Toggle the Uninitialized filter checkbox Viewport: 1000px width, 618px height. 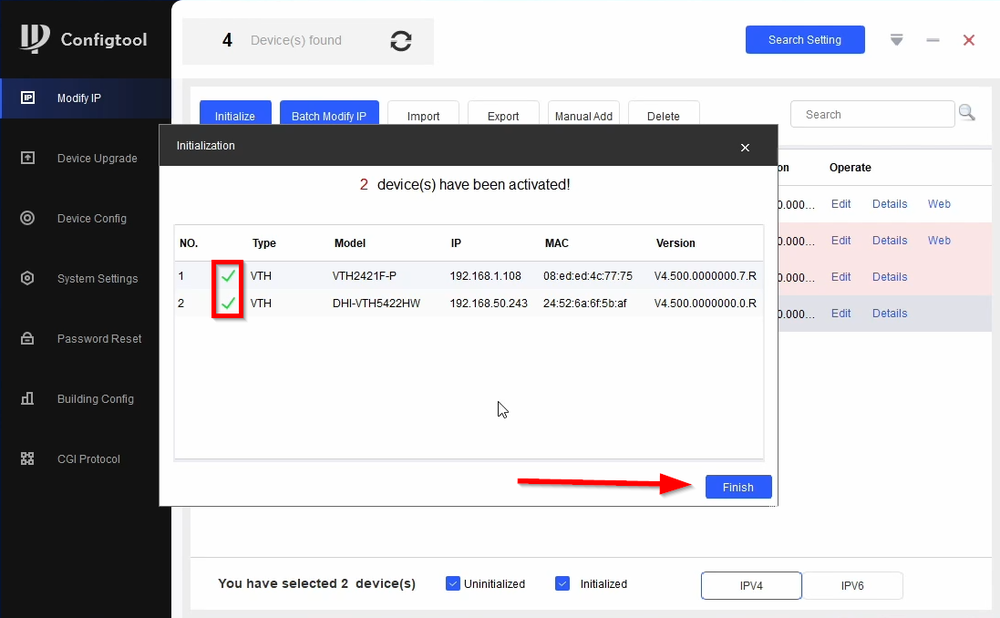pos(453,583)
